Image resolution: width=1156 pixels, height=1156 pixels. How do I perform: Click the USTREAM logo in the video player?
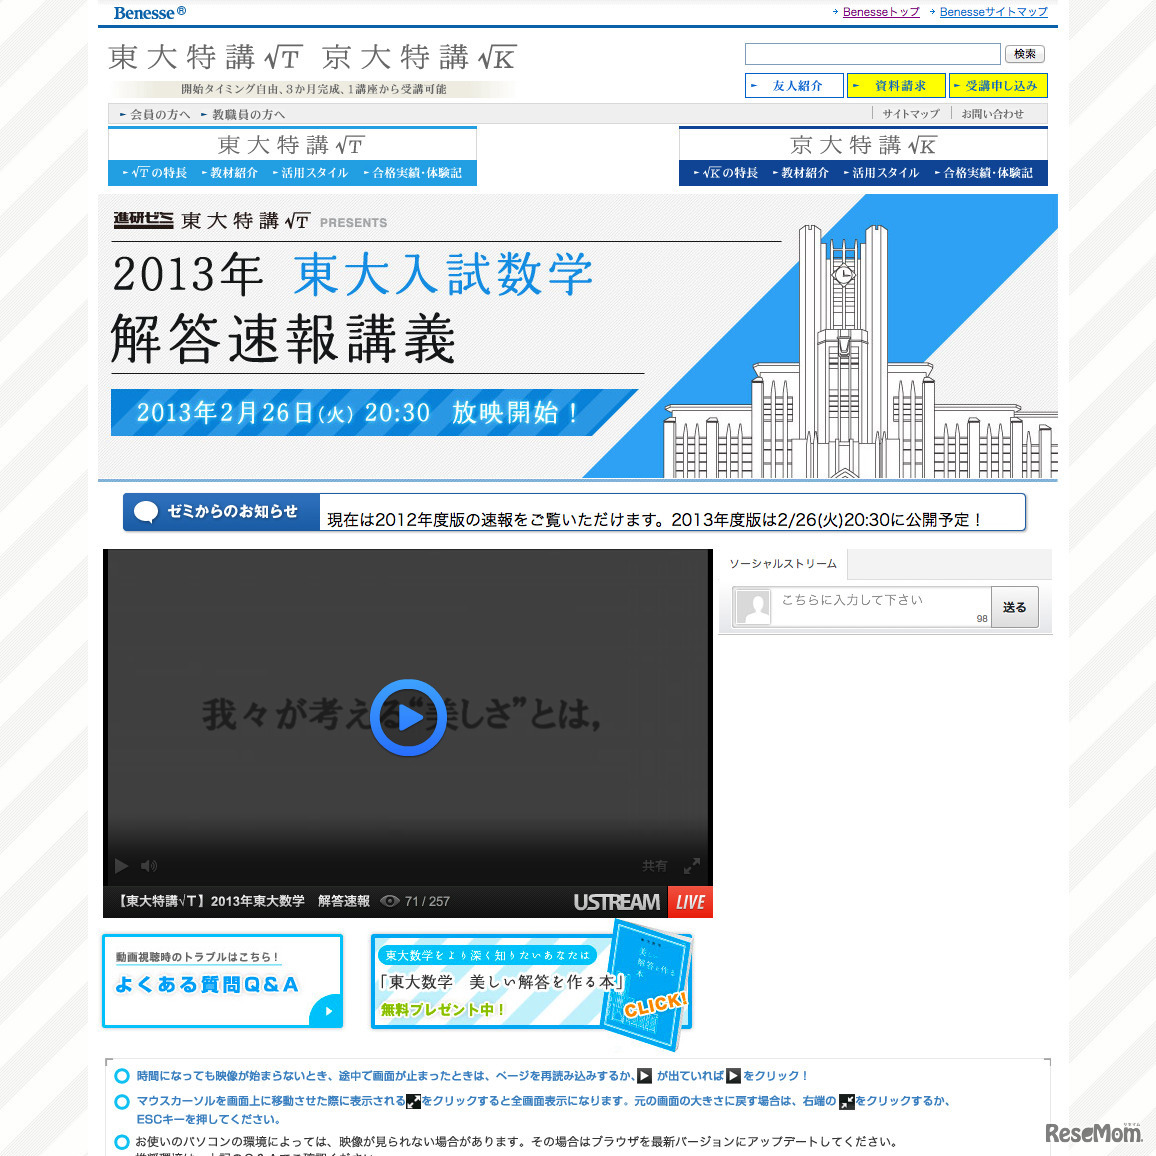tap(618, 901)
